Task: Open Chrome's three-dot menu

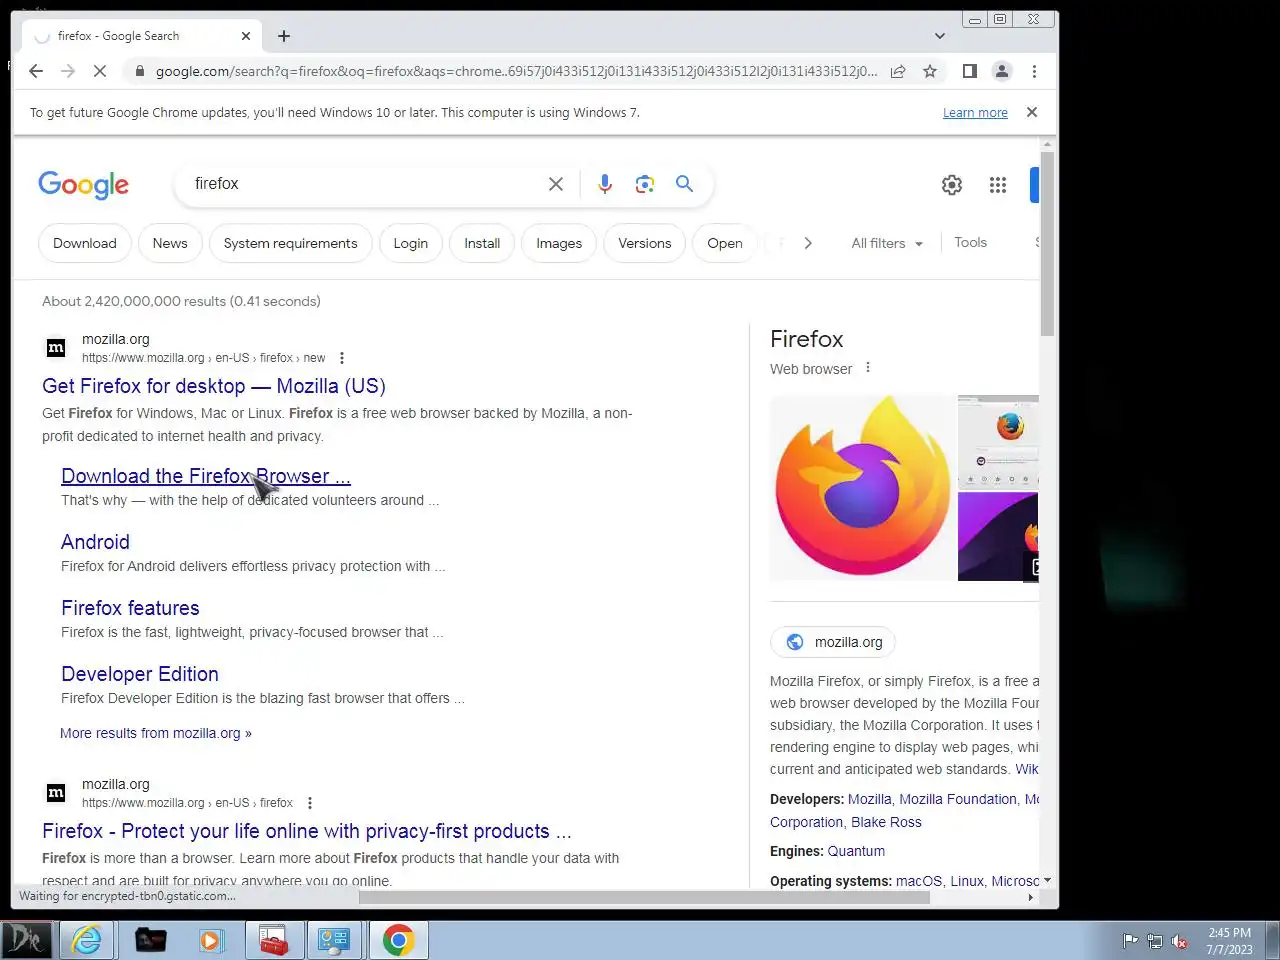Action: click(x=1034, y=71)
